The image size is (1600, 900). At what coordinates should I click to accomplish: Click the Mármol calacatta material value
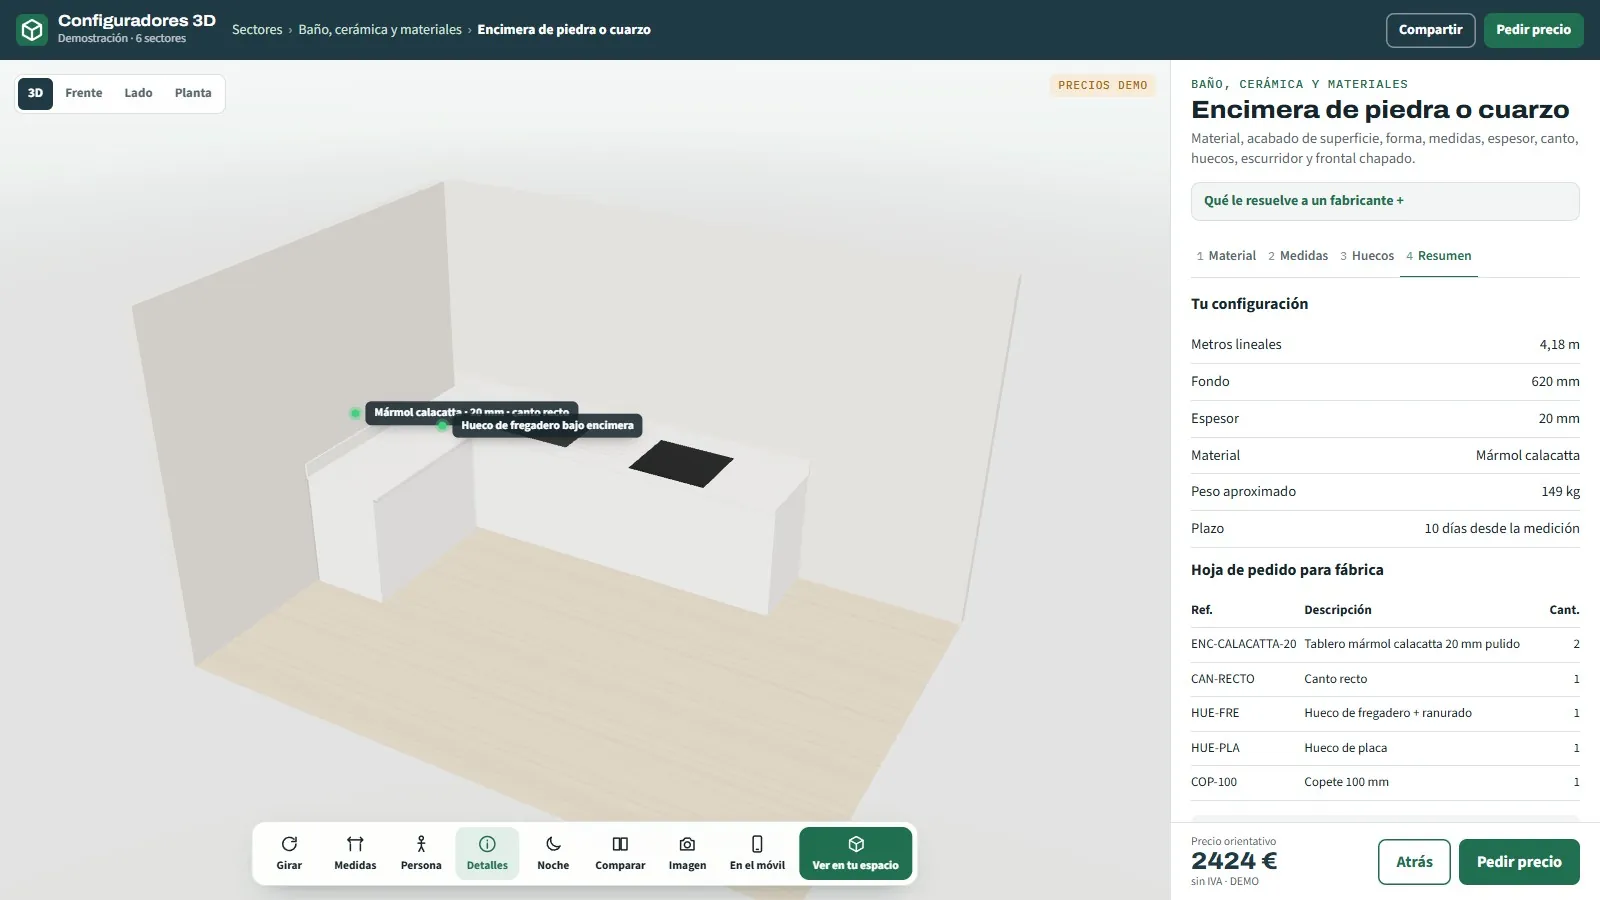1527,455
